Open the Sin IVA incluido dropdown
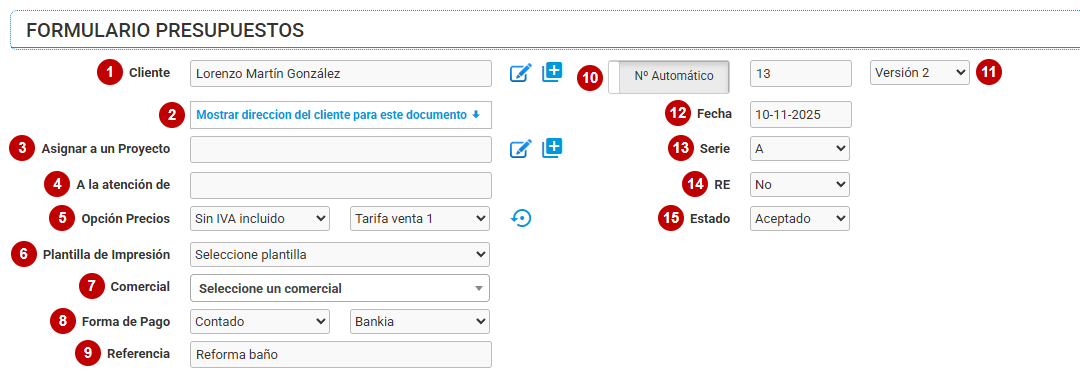1080x382 pixels. [260, 218]
